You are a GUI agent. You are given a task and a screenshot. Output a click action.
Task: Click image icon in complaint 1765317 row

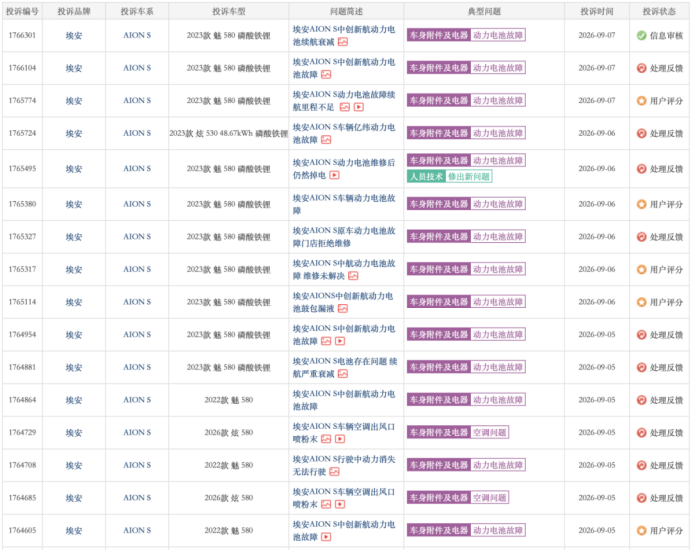353,276
